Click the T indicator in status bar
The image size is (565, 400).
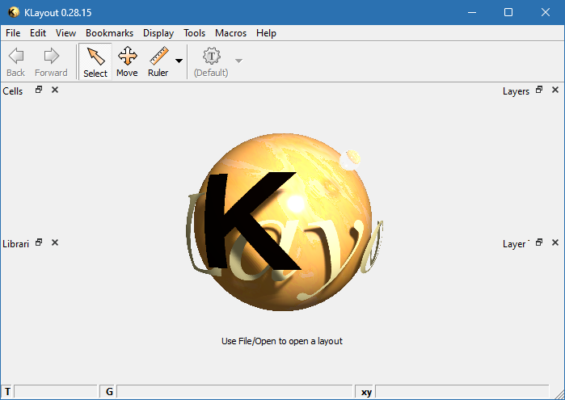click(x=8, y=391)
